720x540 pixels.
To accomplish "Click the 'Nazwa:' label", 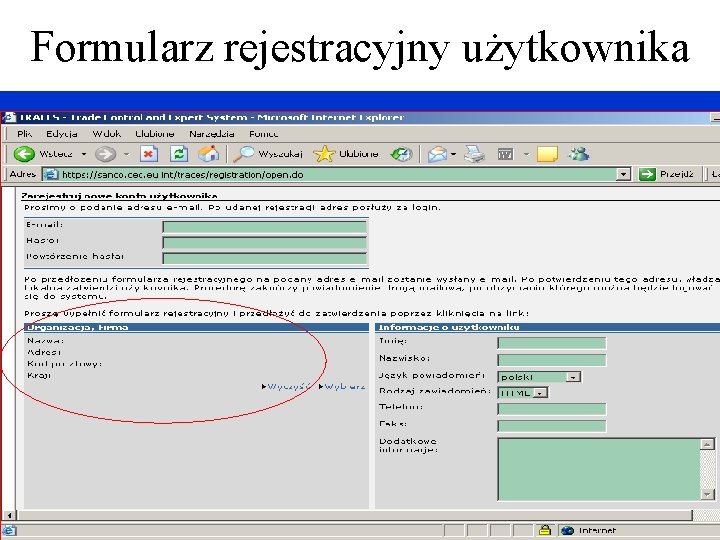I will (45, 341).
